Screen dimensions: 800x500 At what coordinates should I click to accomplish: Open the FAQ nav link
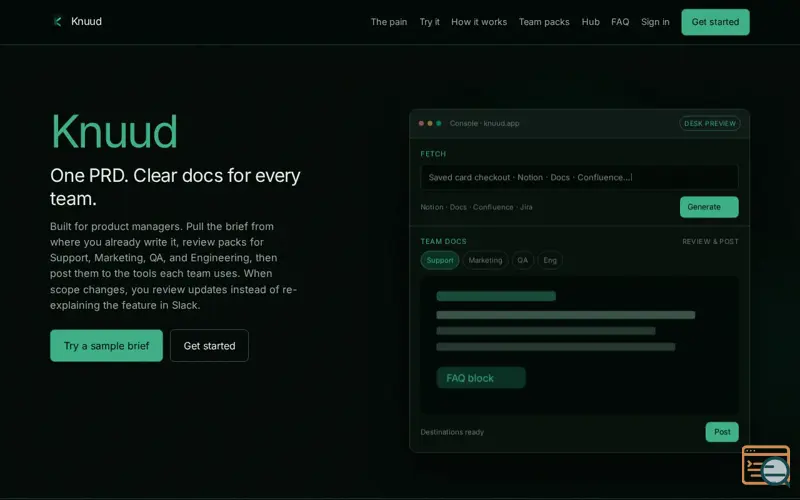(620, 22)
